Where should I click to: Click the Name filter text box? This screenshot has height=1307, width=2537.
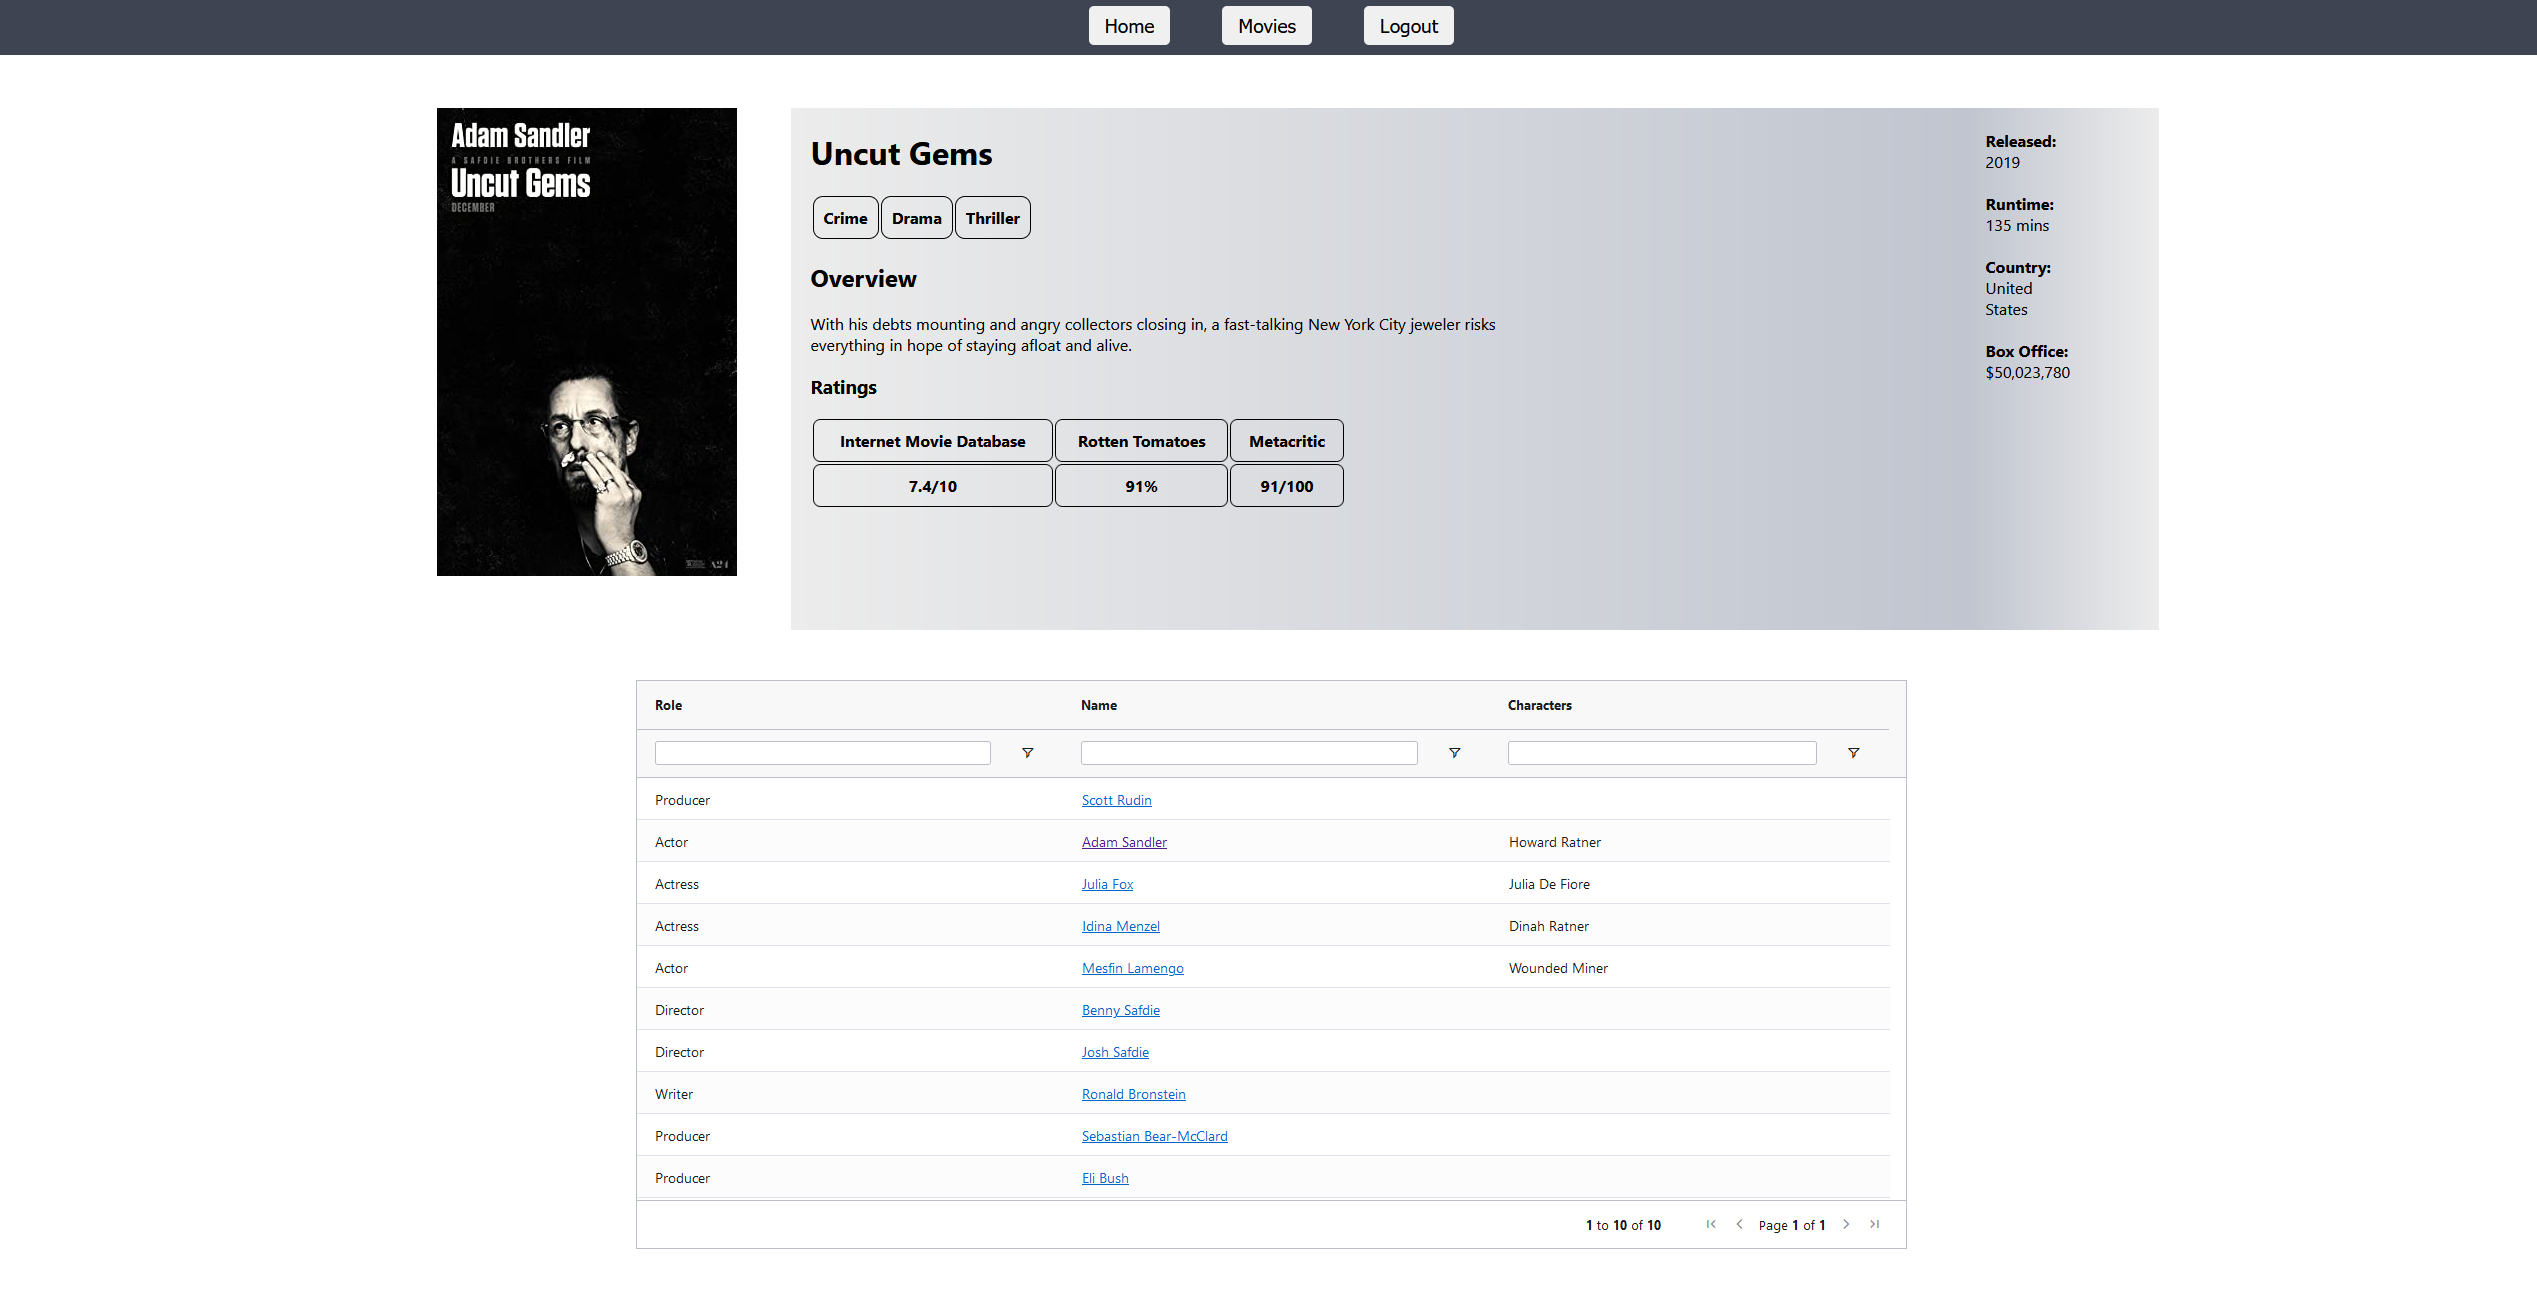[x=1248, y=752]
